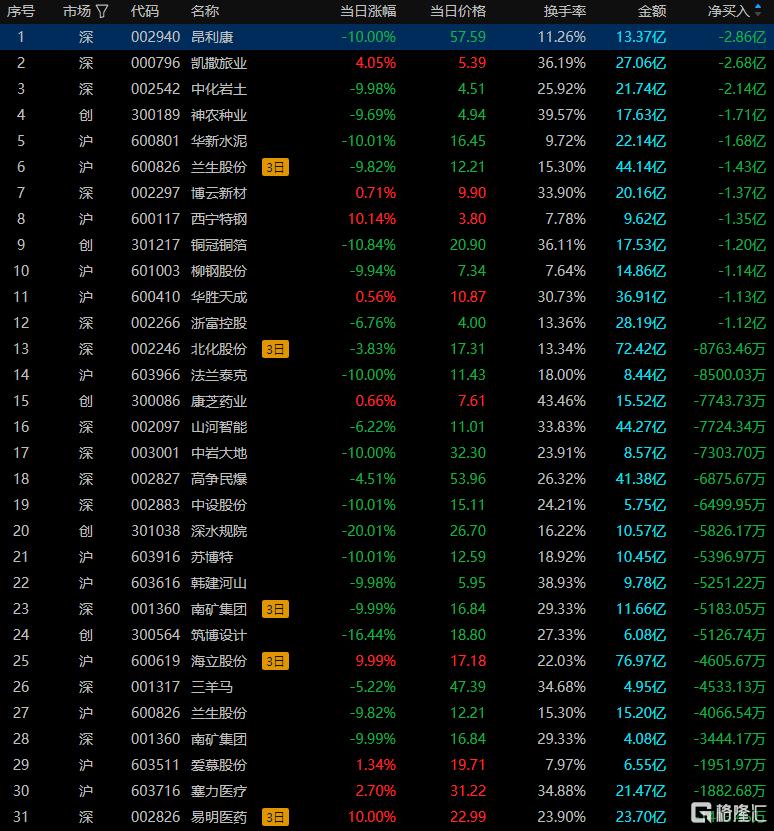The height and width of the screenshot is (831, 774).
Task: Click price cell 57.59
Action: [x=468, y=37]
